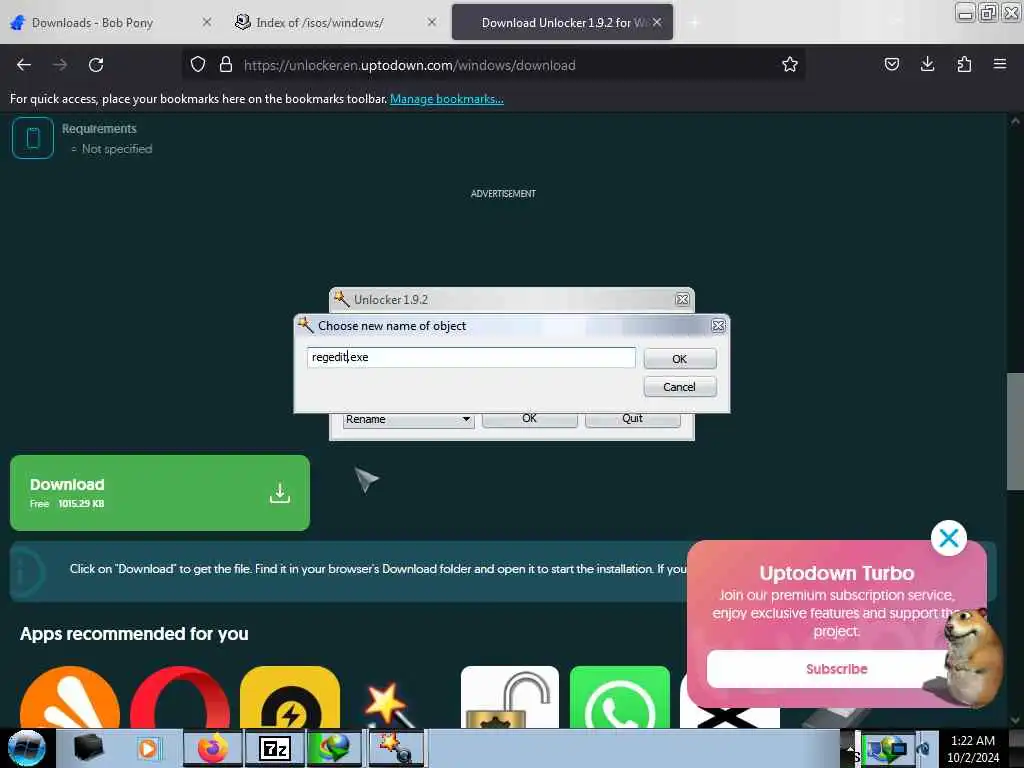Close the Downloads - Bob Pony tab
The height and width of the screenshot is (768, 1024).
pos(206,22)
